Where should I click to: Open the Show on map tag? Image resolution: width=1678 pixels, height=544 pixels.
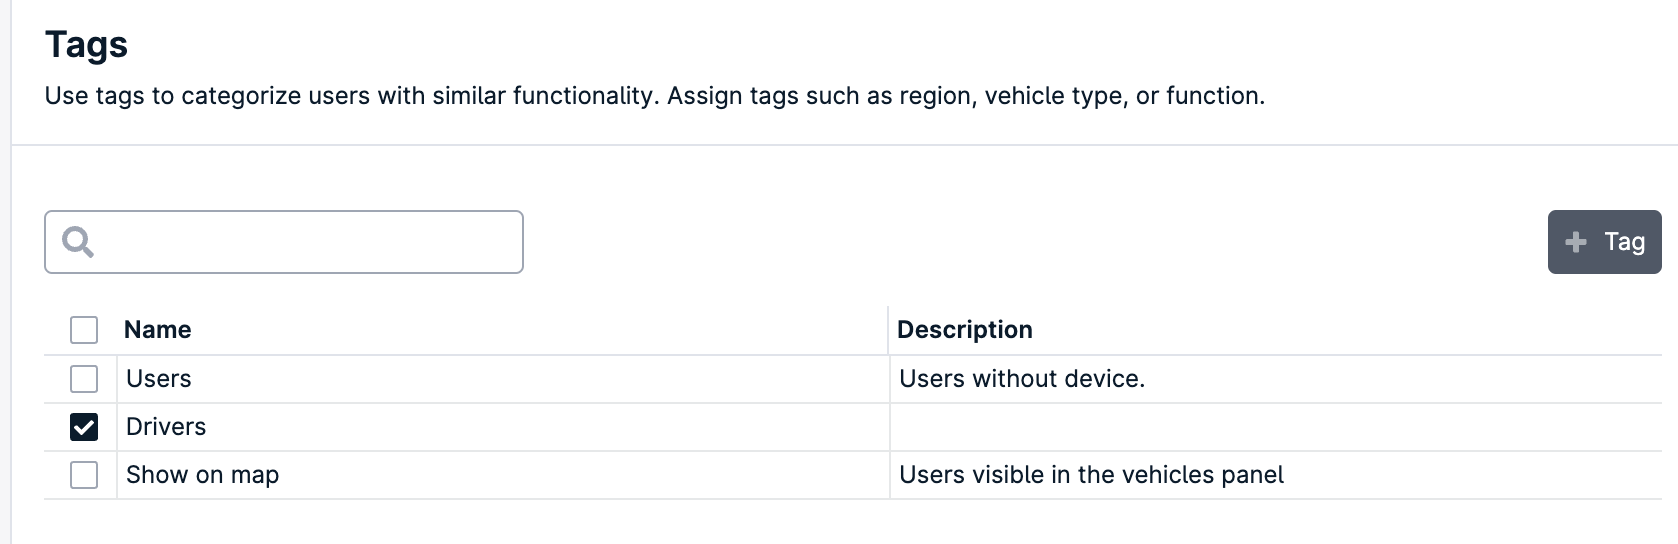click(x=203, y=475)
